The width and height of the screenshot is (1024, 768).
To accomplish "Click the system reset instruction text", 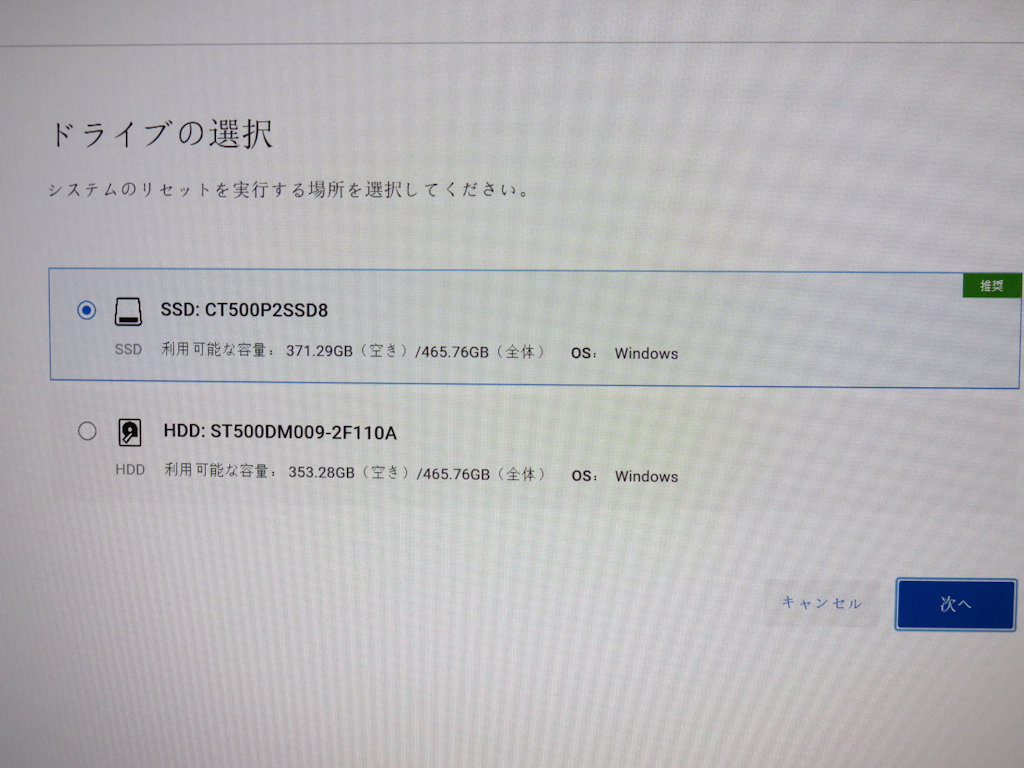I will click(286, 188).
